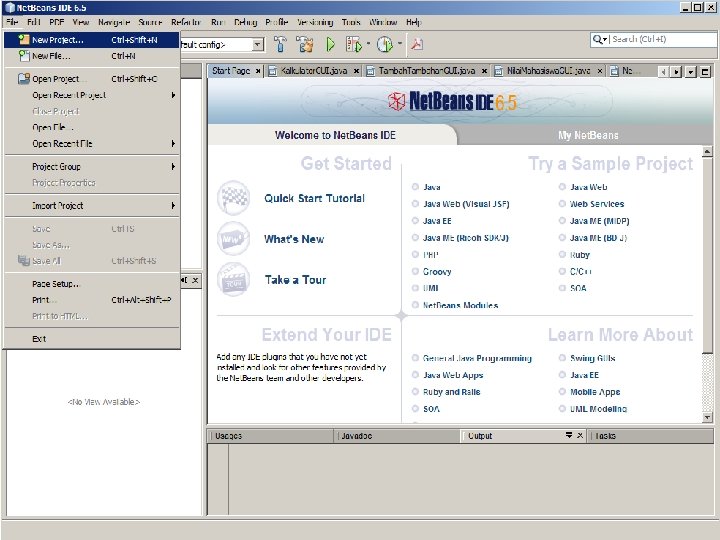Open the Swing GUIs learning topic
This screenshot has height=540, width=720.
[592, 358]
